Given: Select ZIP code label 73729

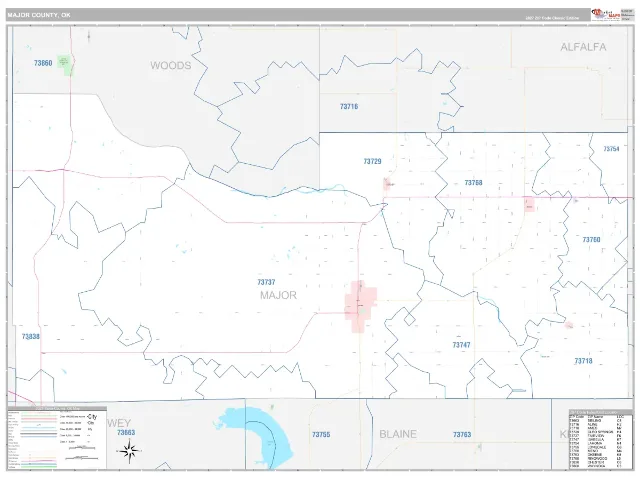Looking at the screenshot, I should click(372, 162).
